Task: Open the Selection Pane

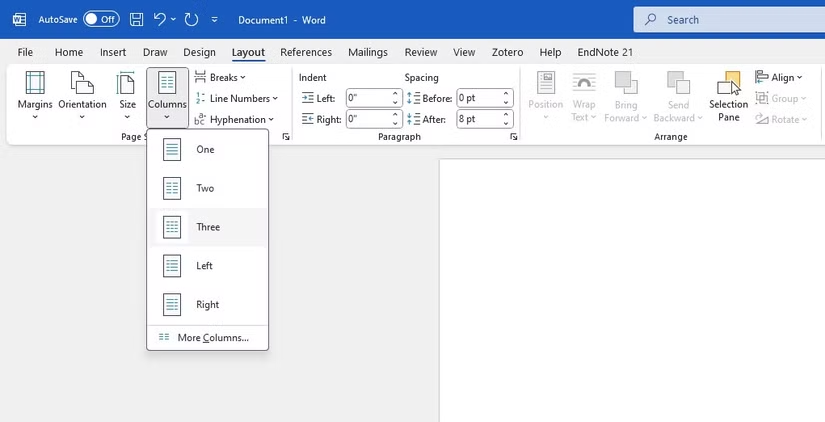Action: (729, 96)
